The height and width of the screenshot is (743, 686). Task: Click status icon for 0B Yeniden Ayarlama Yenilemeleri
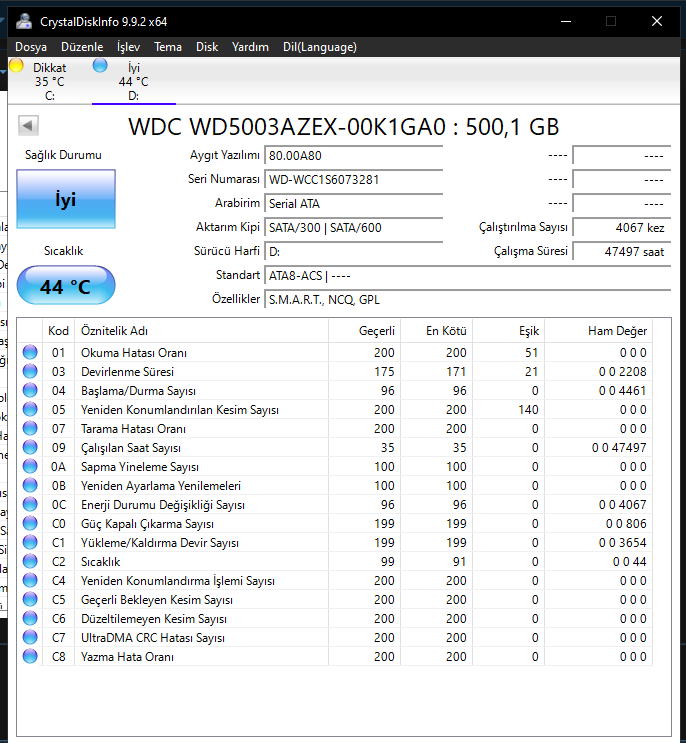(30, 486)
